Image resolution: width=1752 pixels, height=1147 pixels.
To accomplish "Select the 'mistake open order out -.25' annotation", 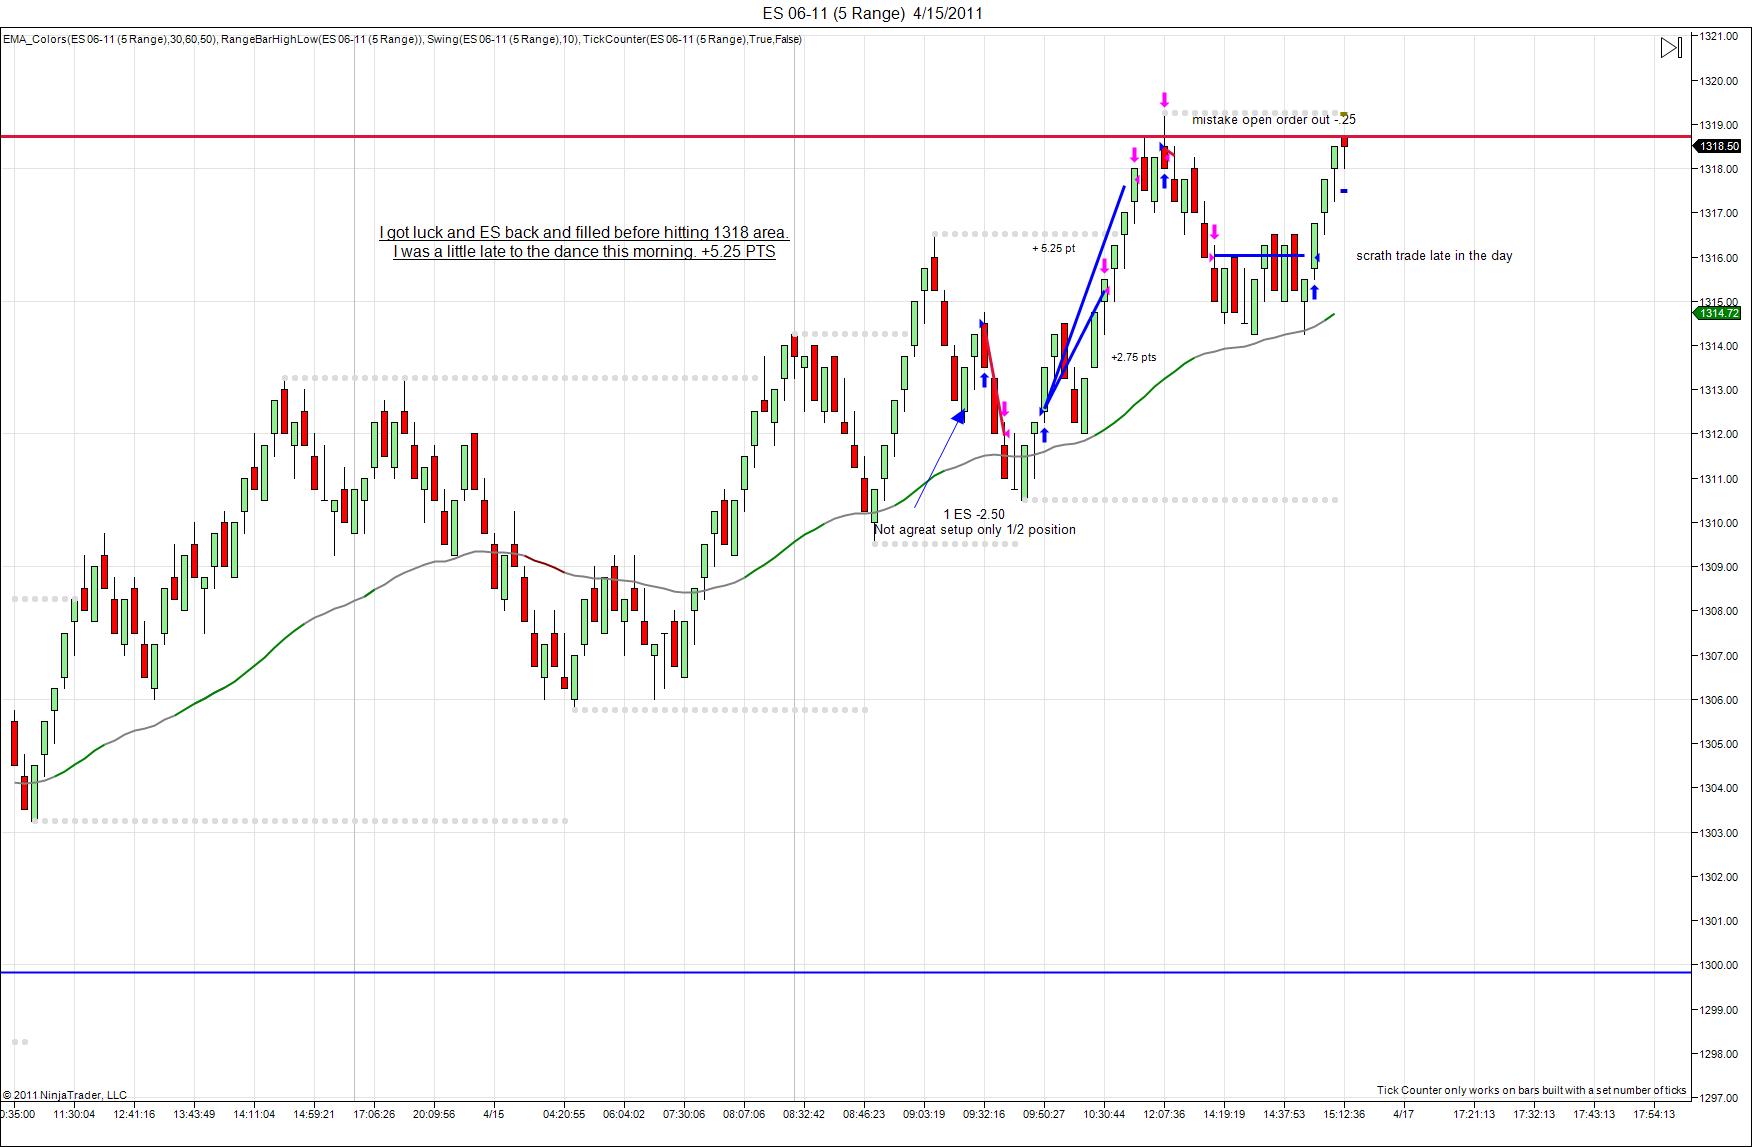I will [x=1274, y=119].
